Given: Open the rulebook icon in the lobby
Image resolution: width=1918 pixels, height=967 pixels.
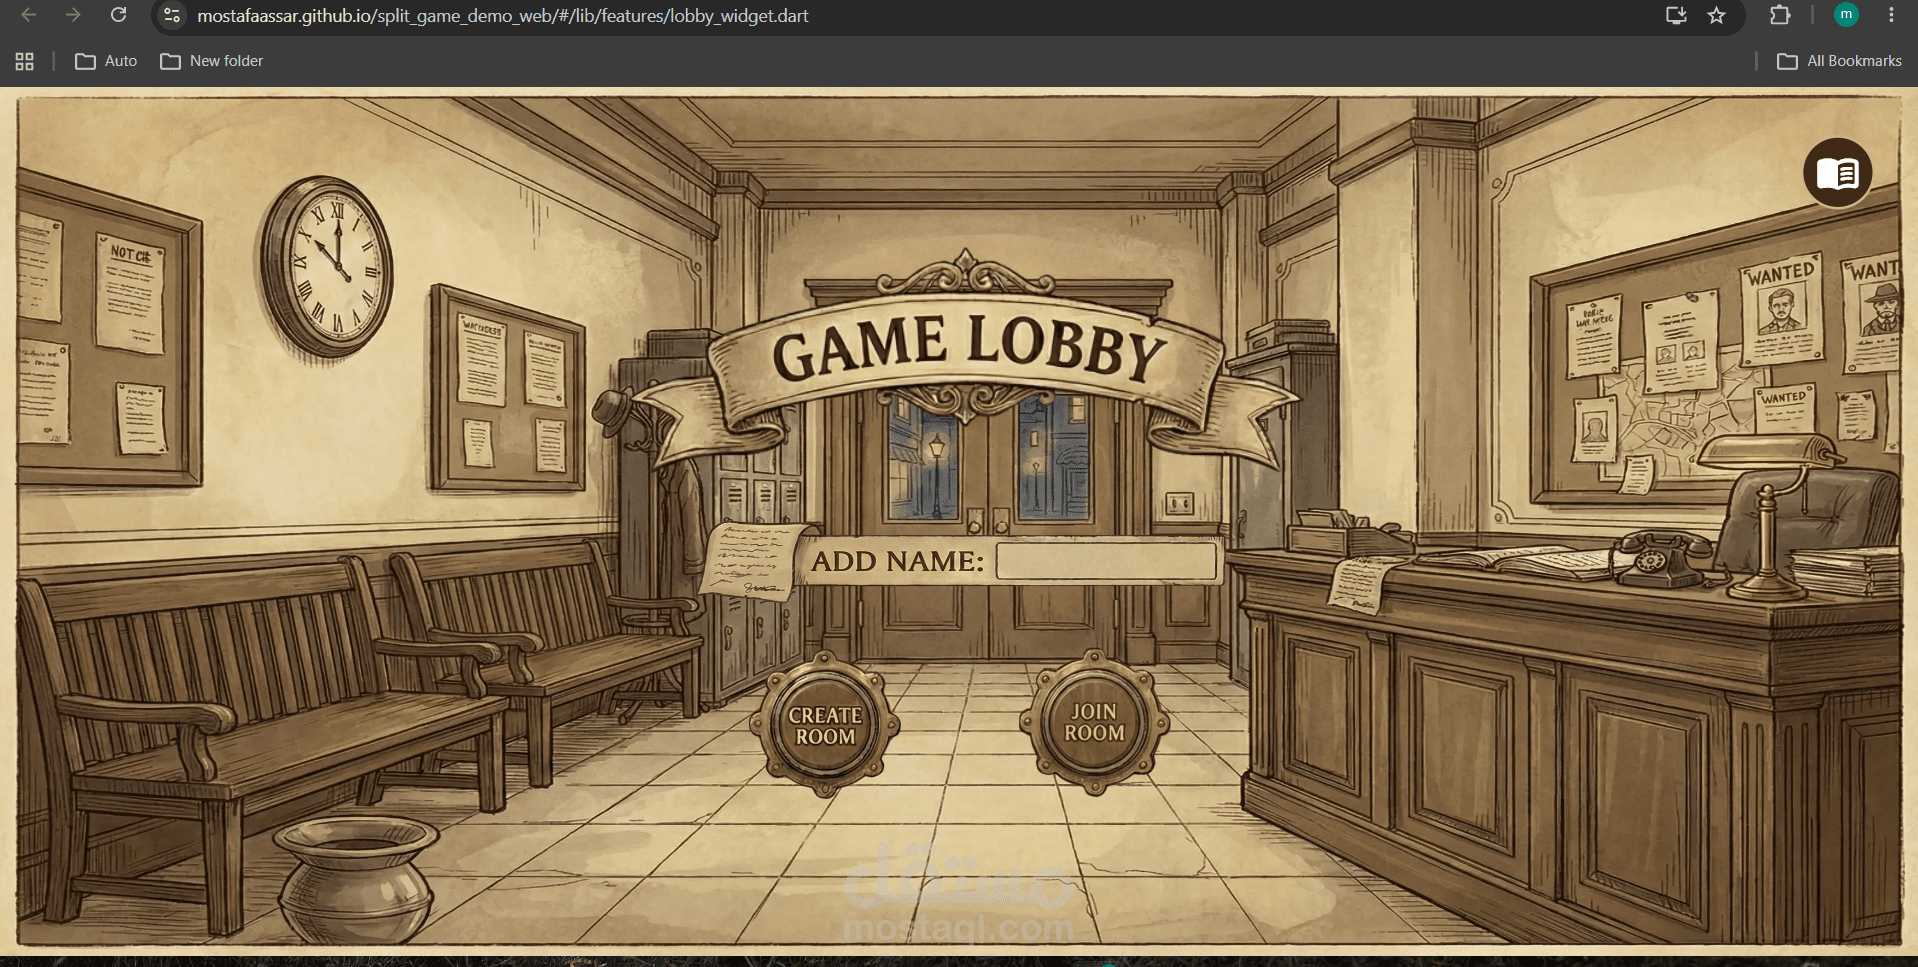Looking at the screenshot, I should 1837,173.
